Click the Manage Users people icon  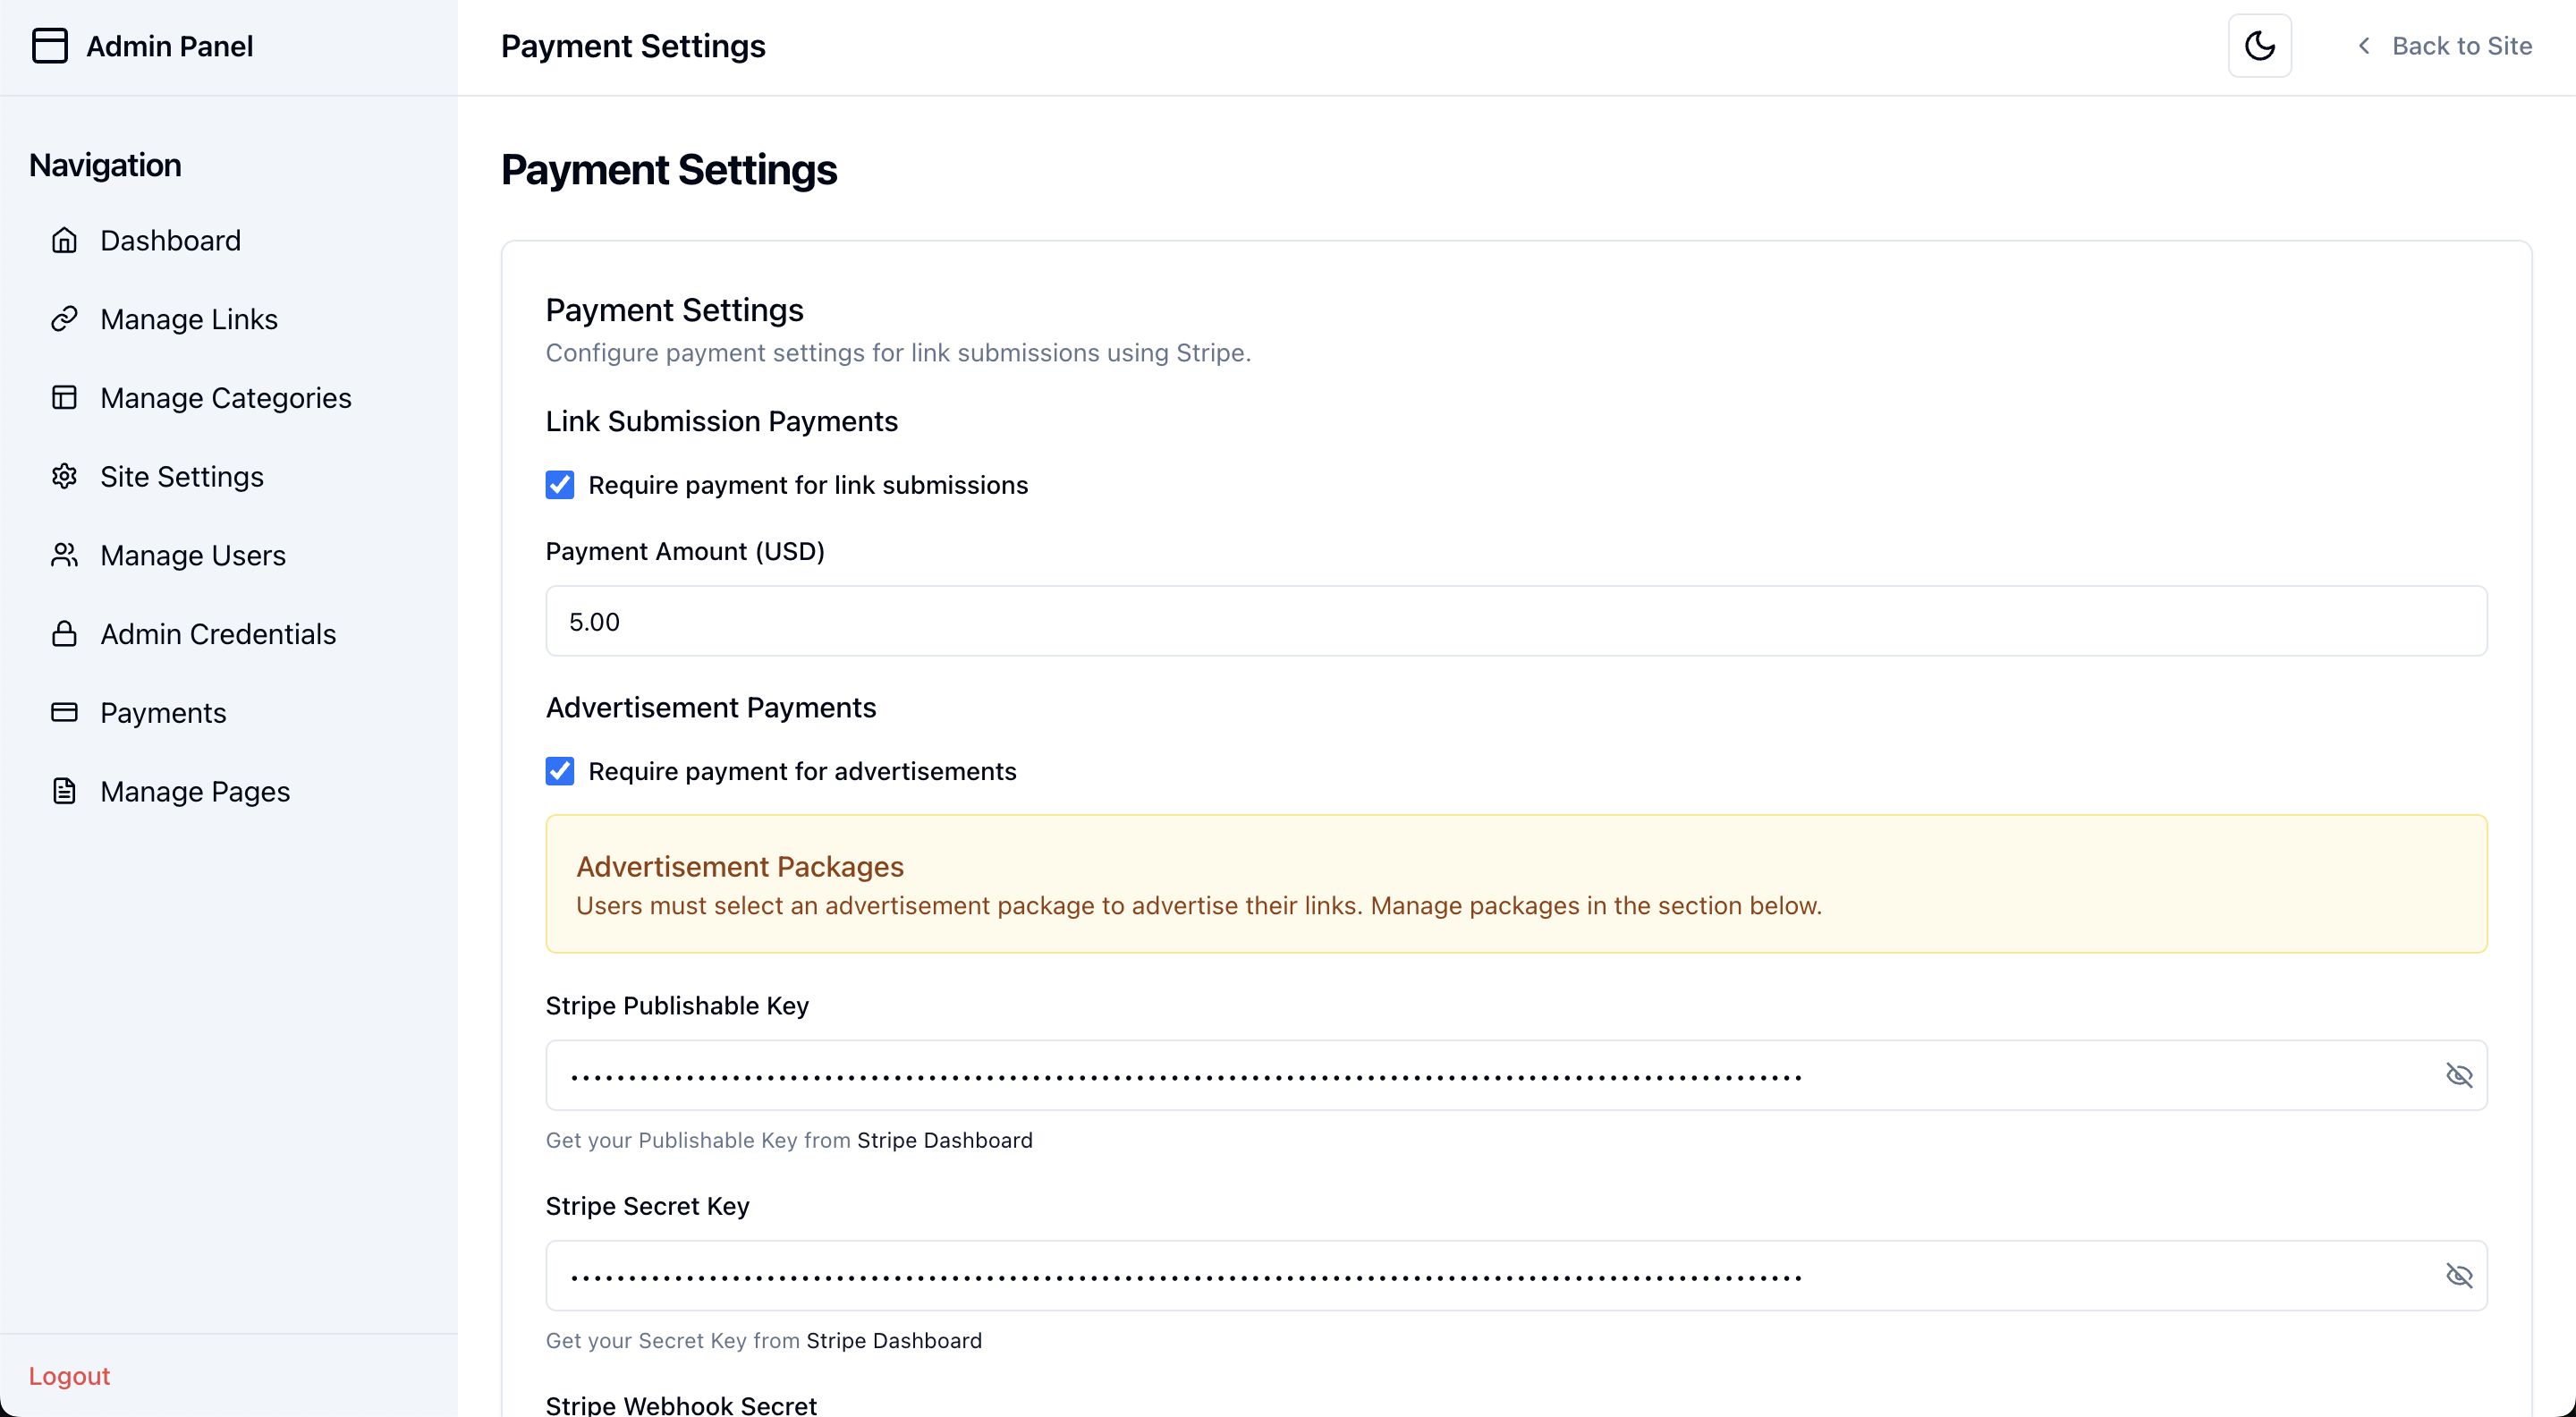point(64,555)
